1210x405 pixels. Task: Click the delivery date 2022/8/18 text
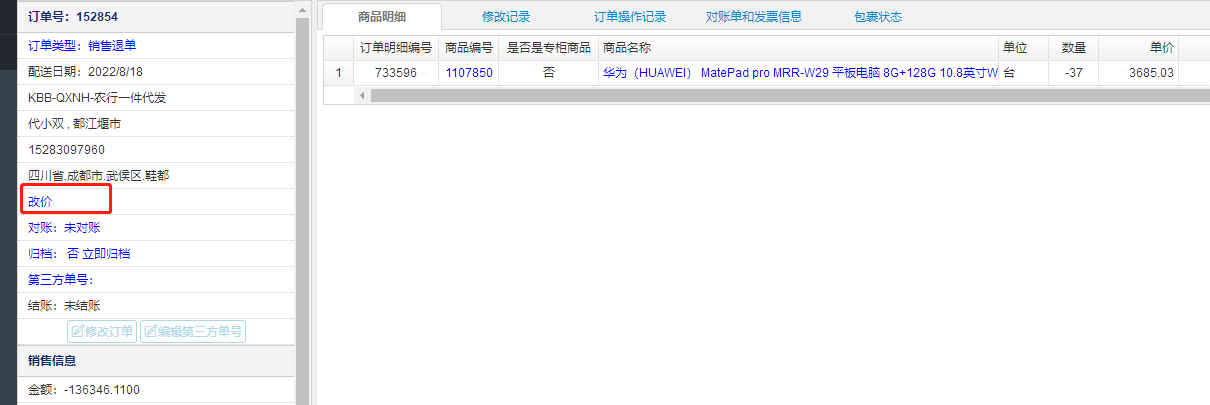(x=87, y=72)
